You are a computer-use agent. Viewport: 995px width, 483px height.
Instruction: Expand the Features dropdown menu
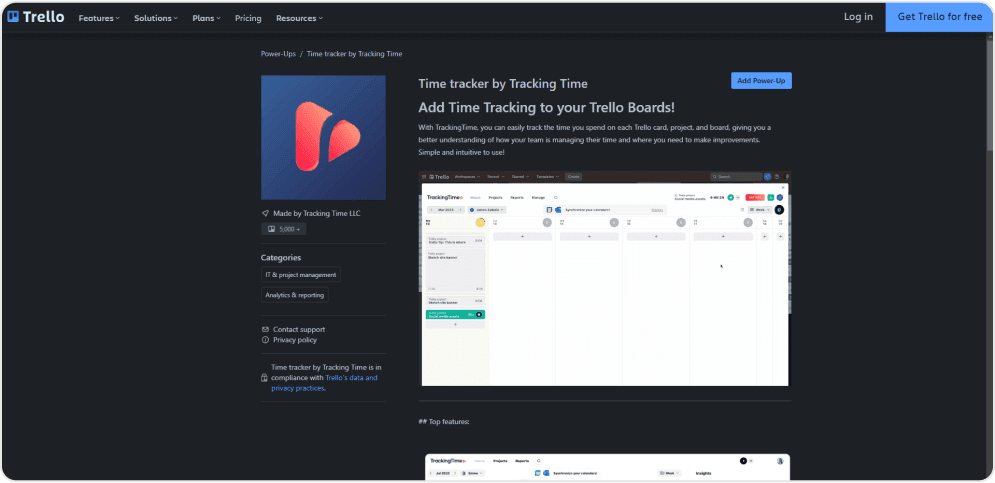click(98, 18)
